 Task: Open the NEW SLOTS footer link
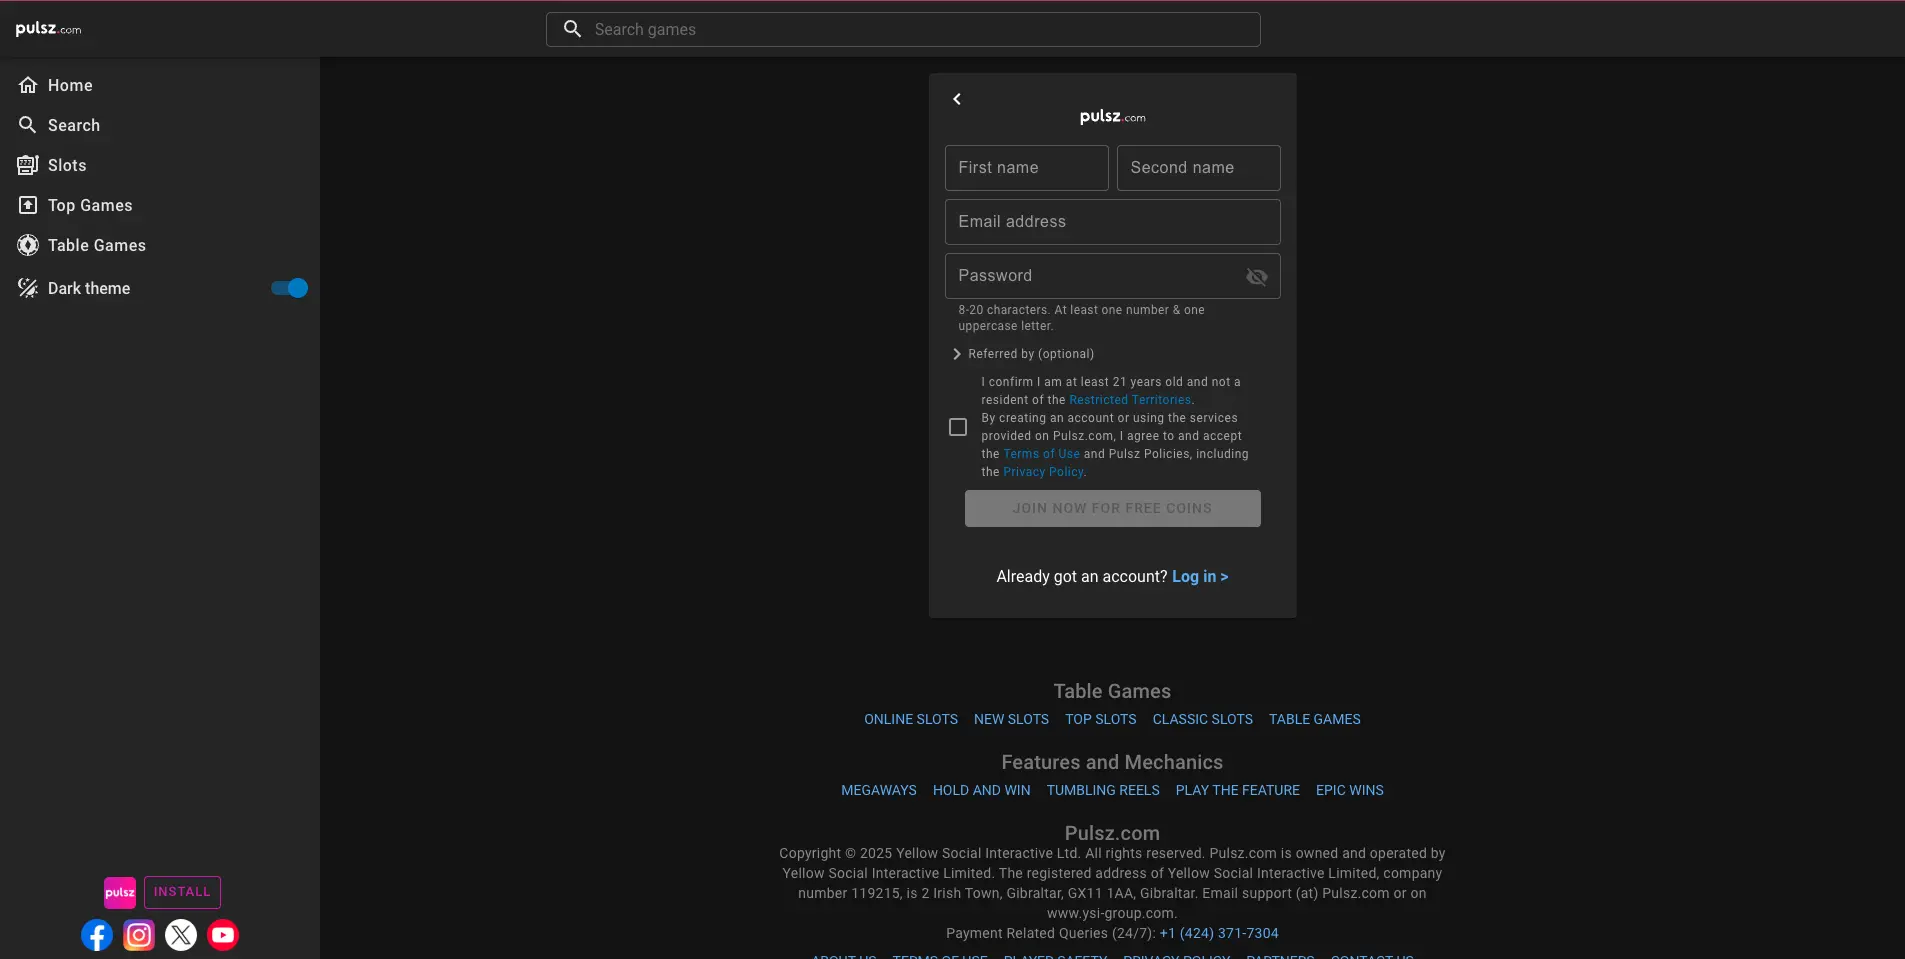point(1011,719)
